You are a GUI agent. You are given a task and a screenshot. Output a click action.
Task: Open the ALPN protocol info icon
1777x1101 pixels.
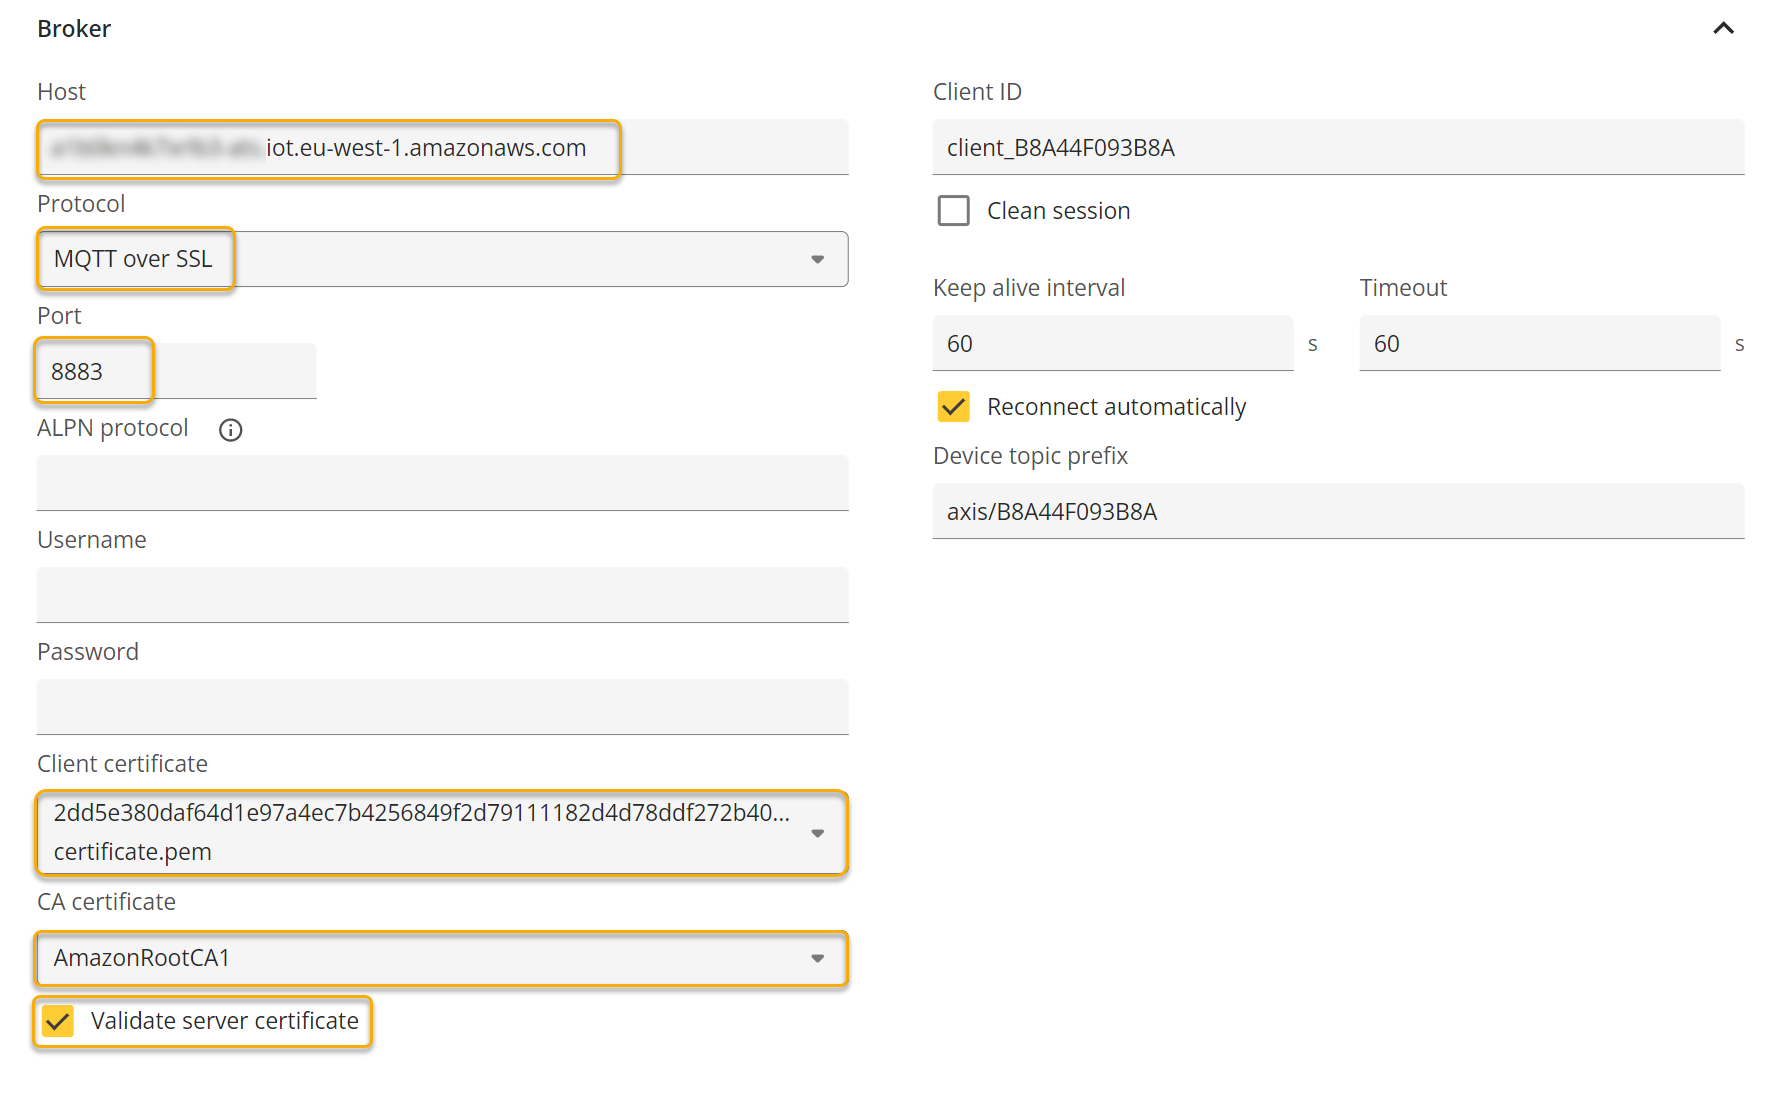(x=231, y=430)
